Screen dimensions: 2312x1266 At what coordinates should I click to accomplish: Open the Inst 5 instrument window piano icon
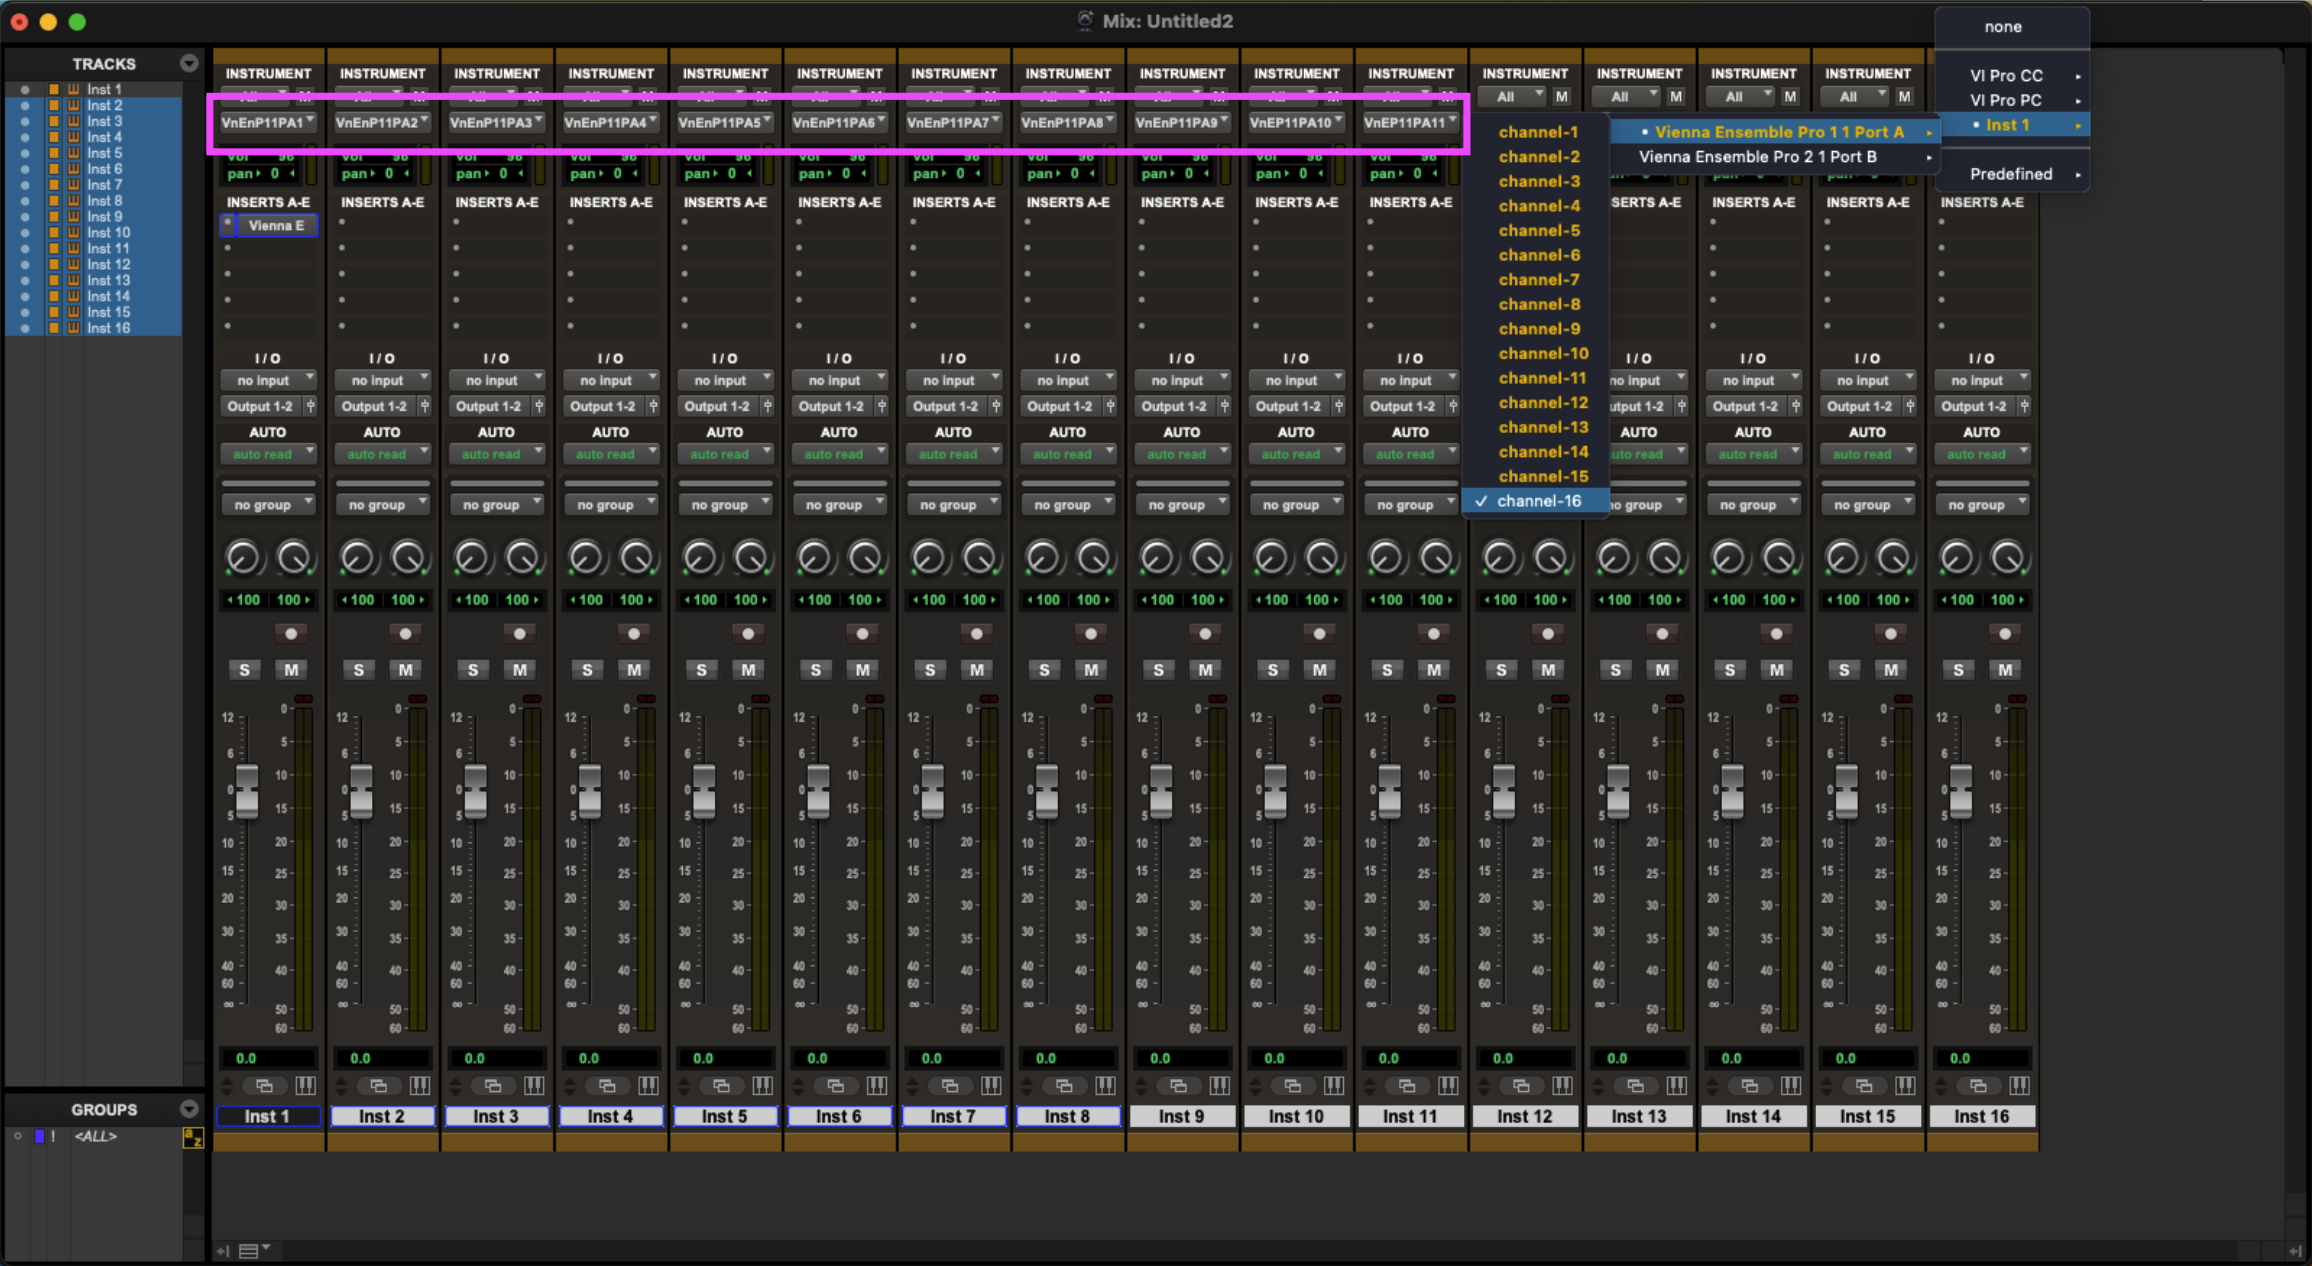coord(762,1086)
